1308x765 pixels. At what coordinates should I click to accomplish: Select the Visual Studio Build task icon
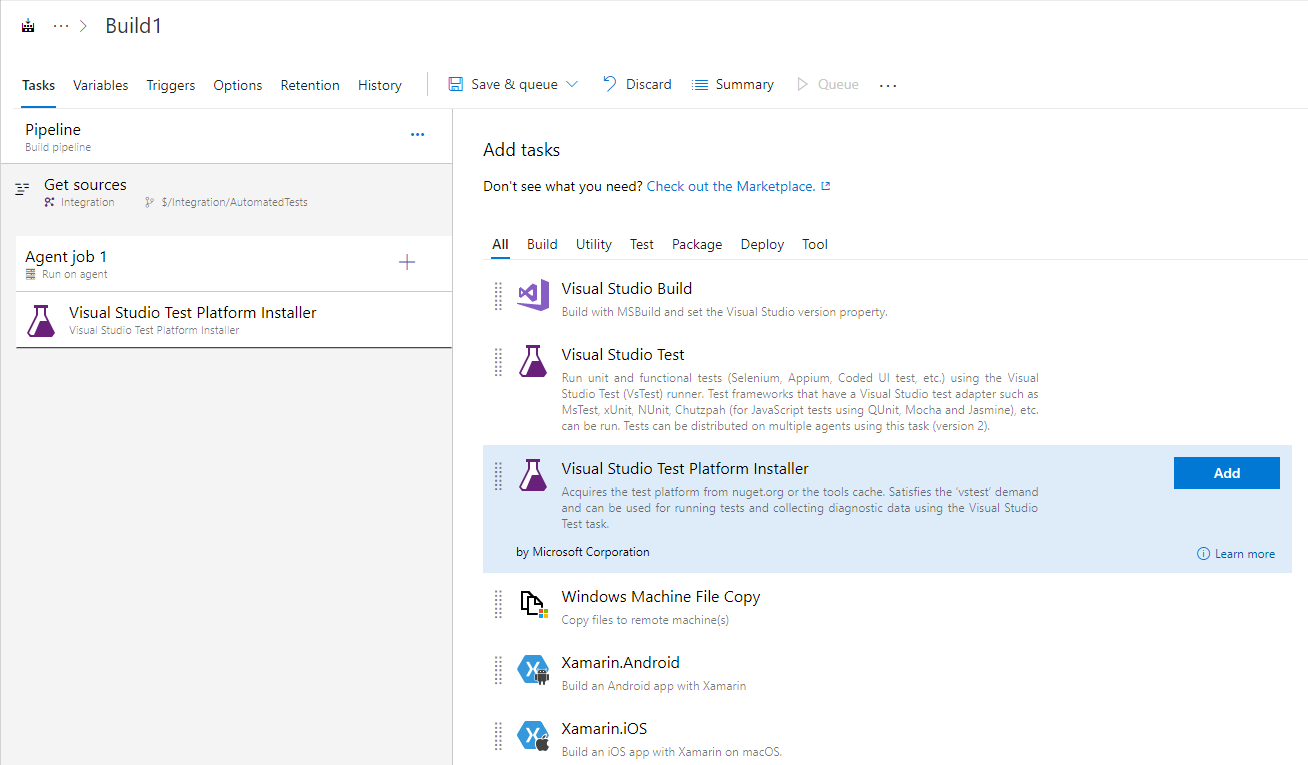pyautogui.click(x=533, y=295)
